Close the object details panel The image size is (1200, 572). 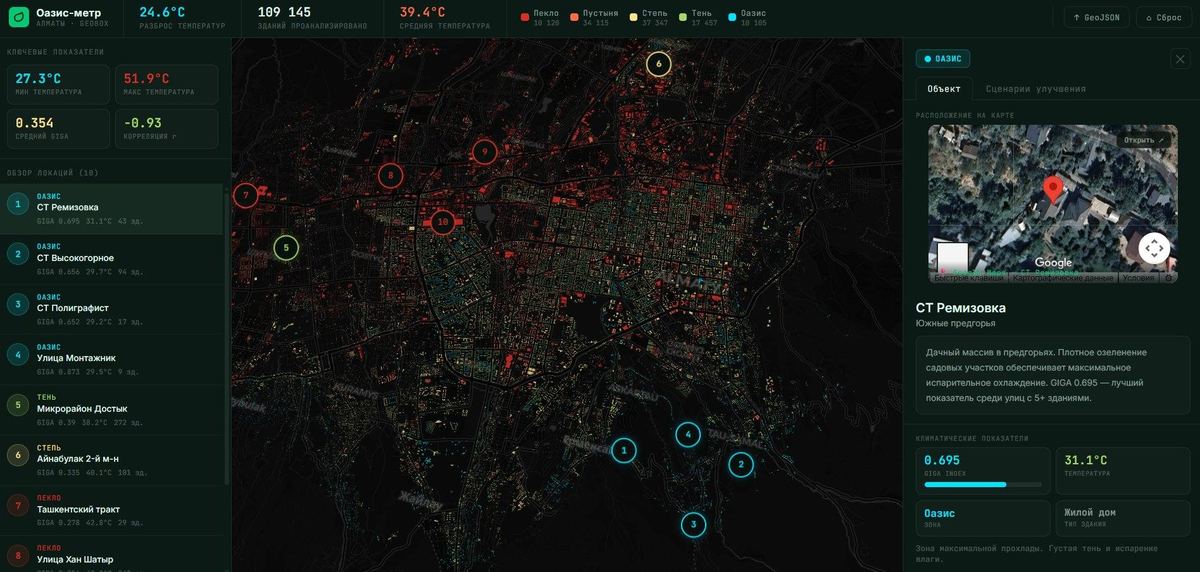1180,59
